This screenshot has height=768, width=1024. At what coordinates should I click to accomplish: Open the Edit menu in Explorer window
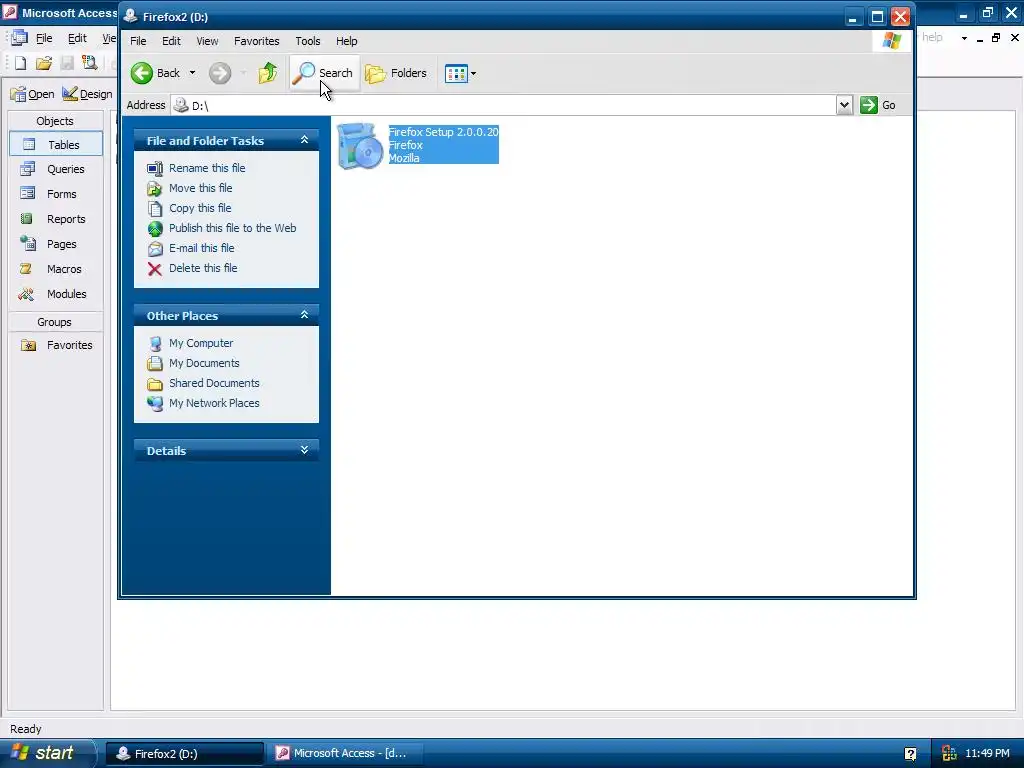171,41
